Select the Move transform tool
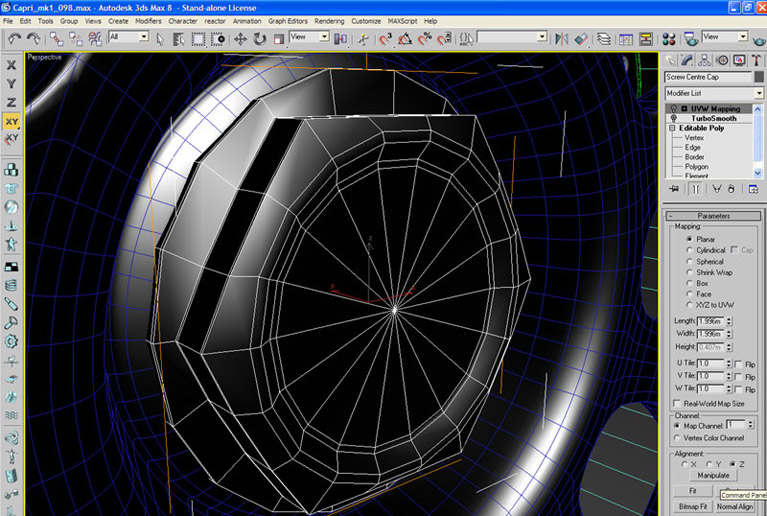The image size is (767, 516). [x=241, y=38]
